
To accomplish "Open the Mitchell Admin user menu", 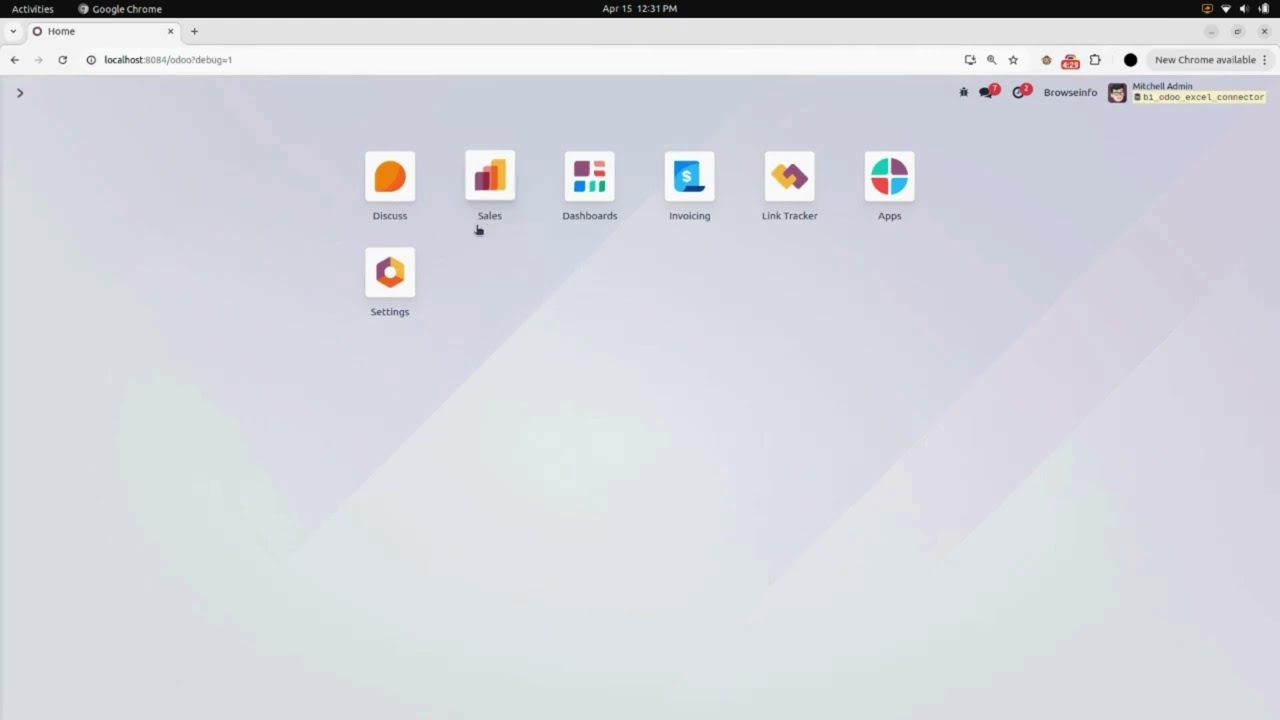I will pyautogui.click(x=1187, y=92).
